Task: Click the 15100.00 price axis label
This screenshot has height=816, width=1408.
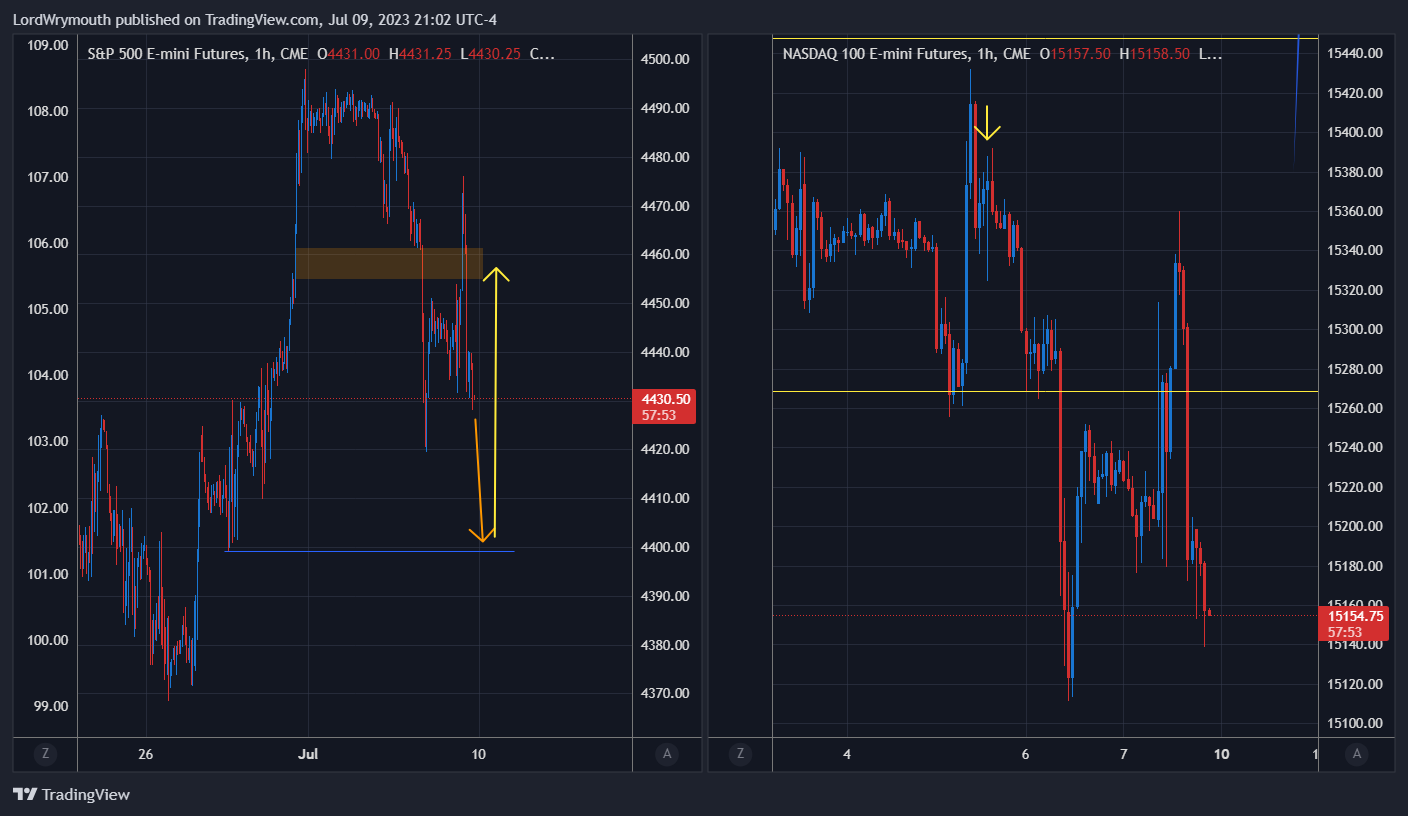Action: pyautogui.click(x=1354, y=723)
